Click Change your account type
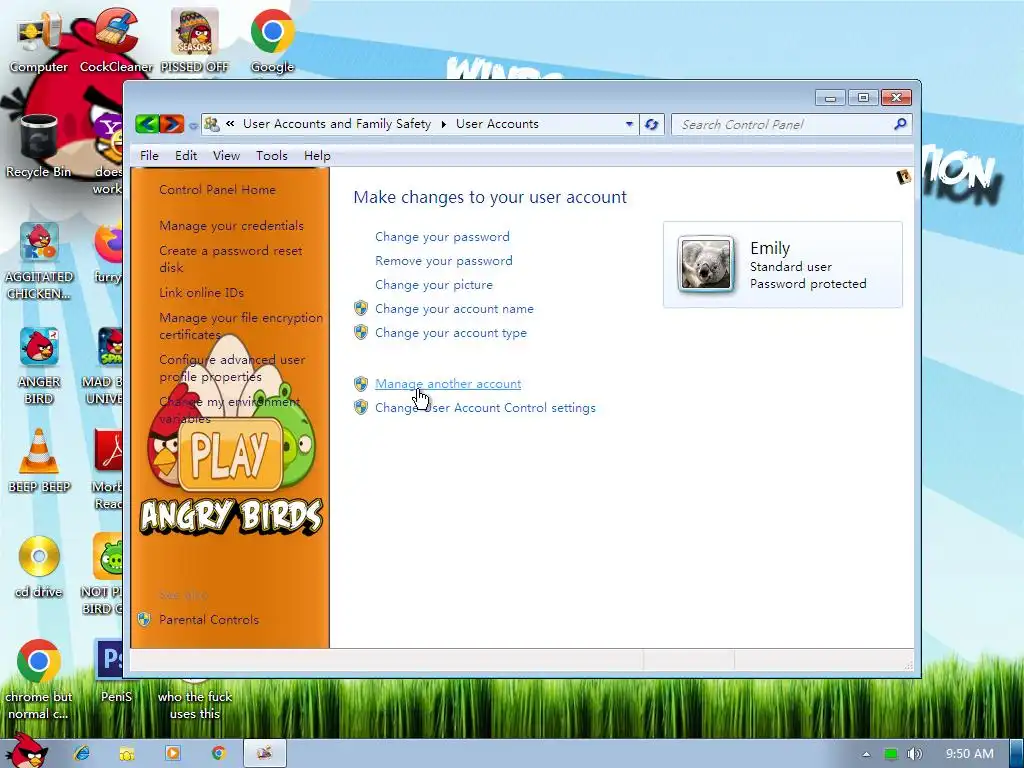Viewport: 1024px width, 768px height. (x=451, y=332)
